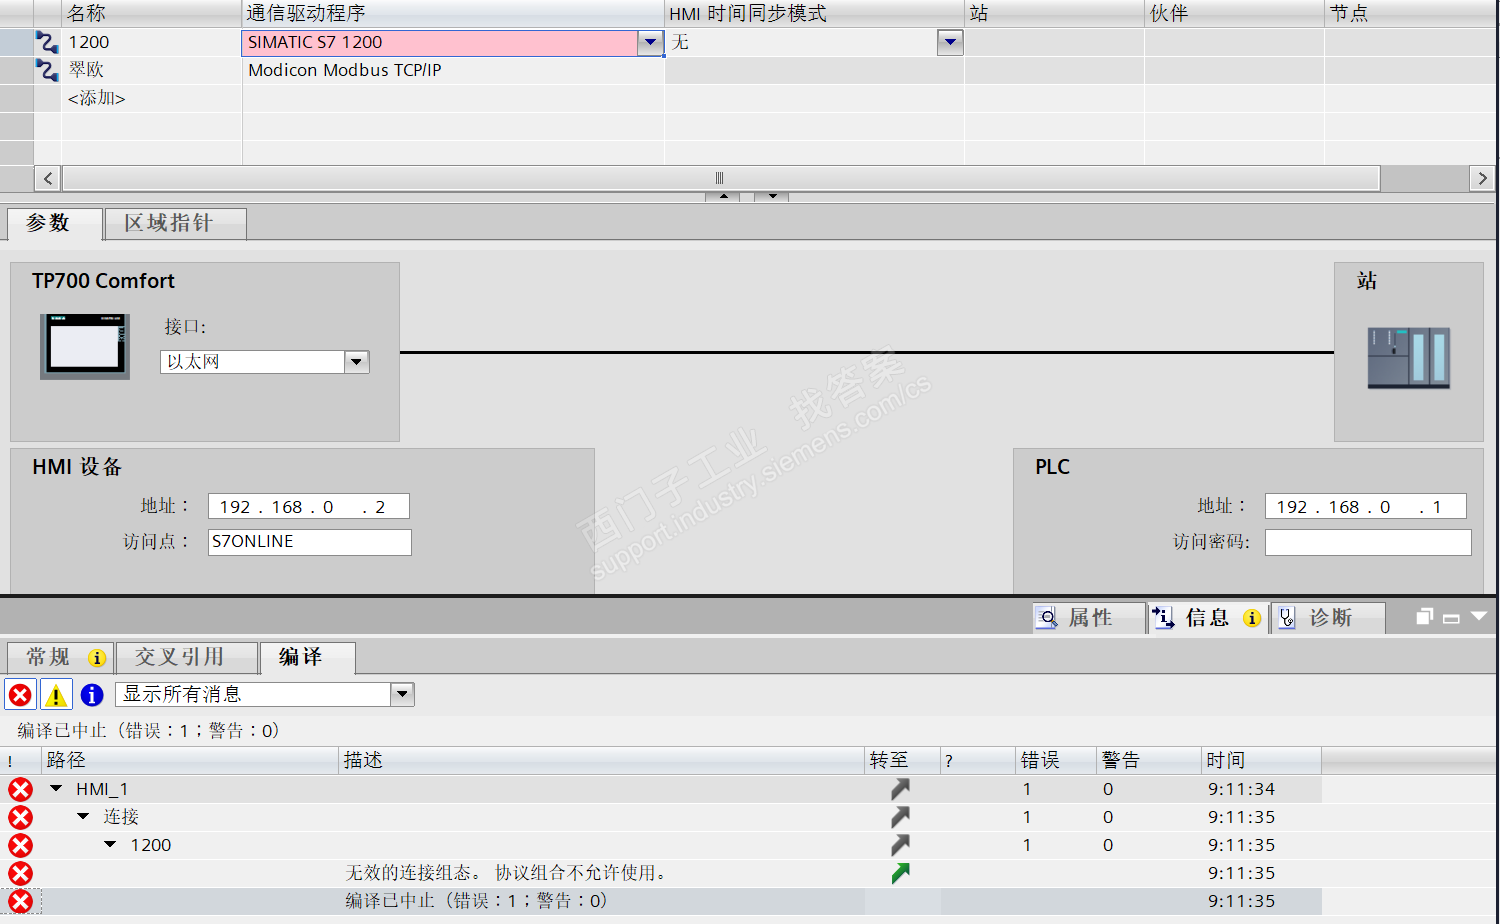Jump via green arrow for invalid connection message
Image resolution: width=1500 pixels, height=924 pixels.
pos(901,873)
